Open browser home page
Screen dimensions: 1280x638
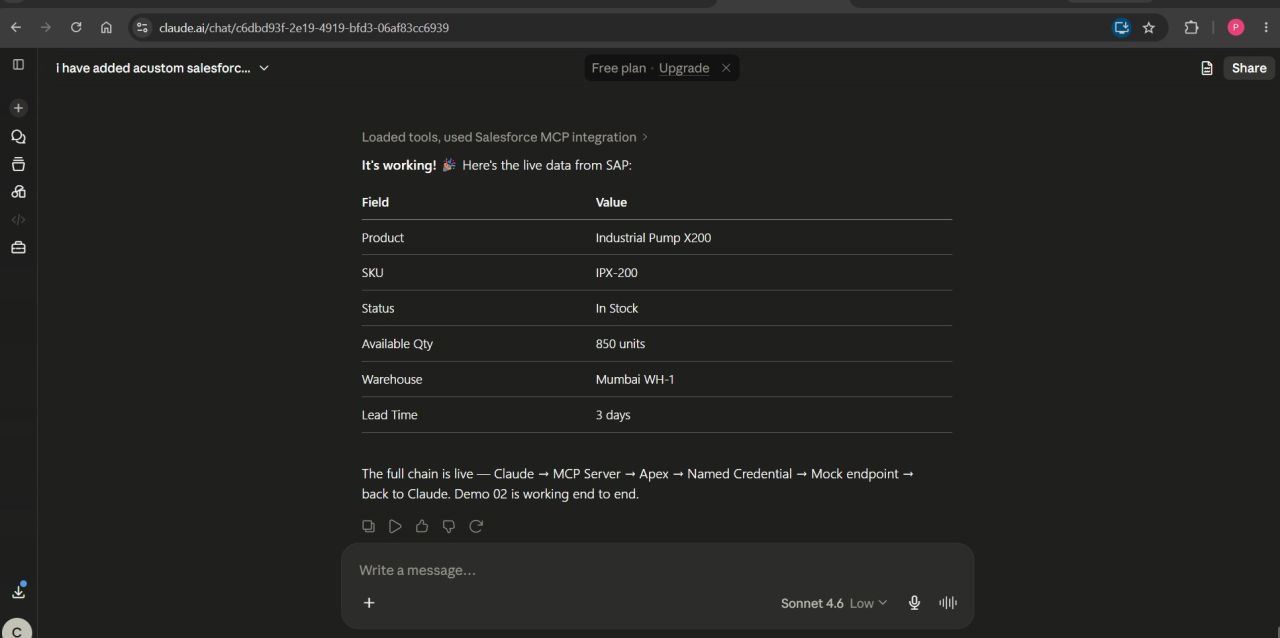[x=106, y=28]
